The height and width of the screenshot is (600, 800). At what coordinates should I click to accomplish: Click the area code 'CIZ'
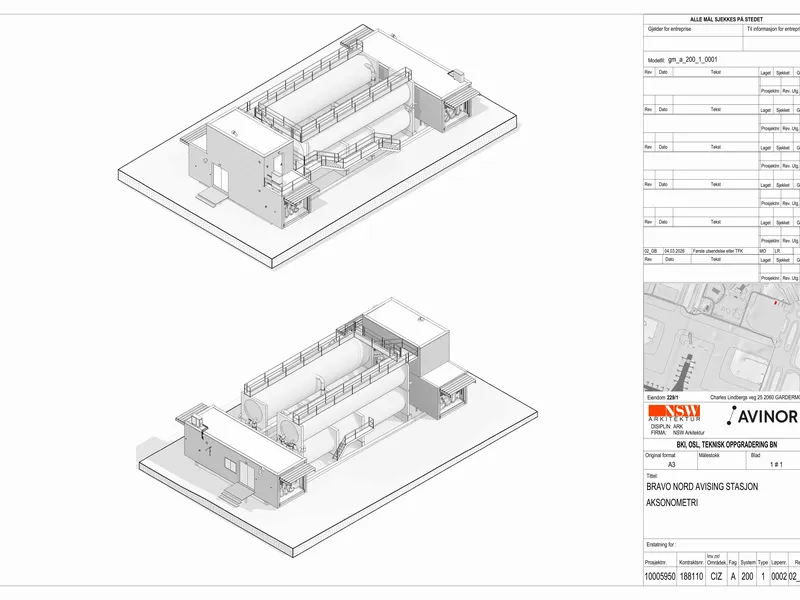point(716,577)
